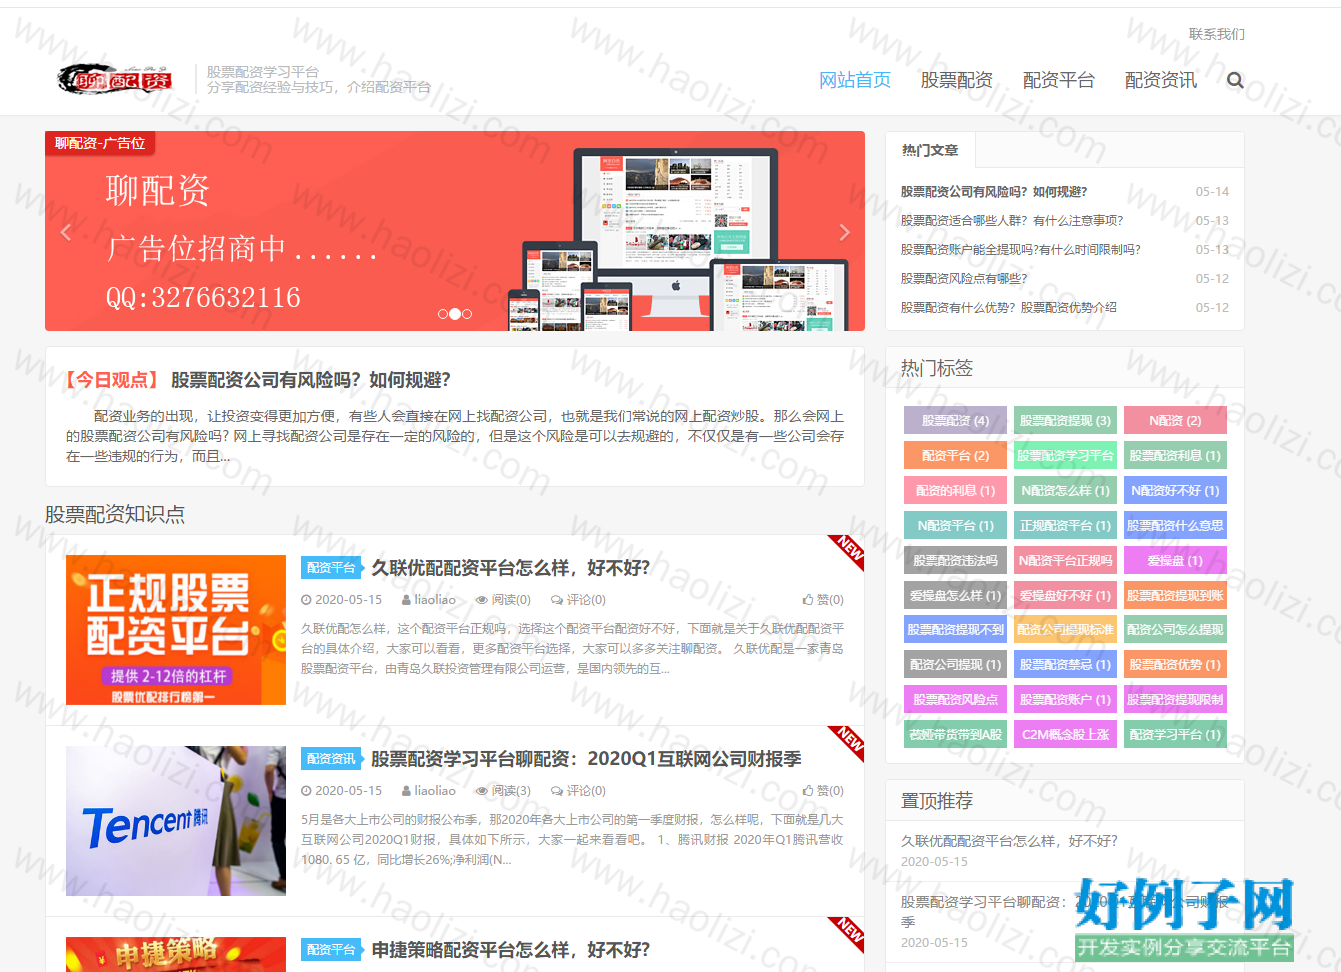This screenshot has width=1341, height=972.
Task: Select the N配资平台 (1) tag
Action: pos(955,526)
